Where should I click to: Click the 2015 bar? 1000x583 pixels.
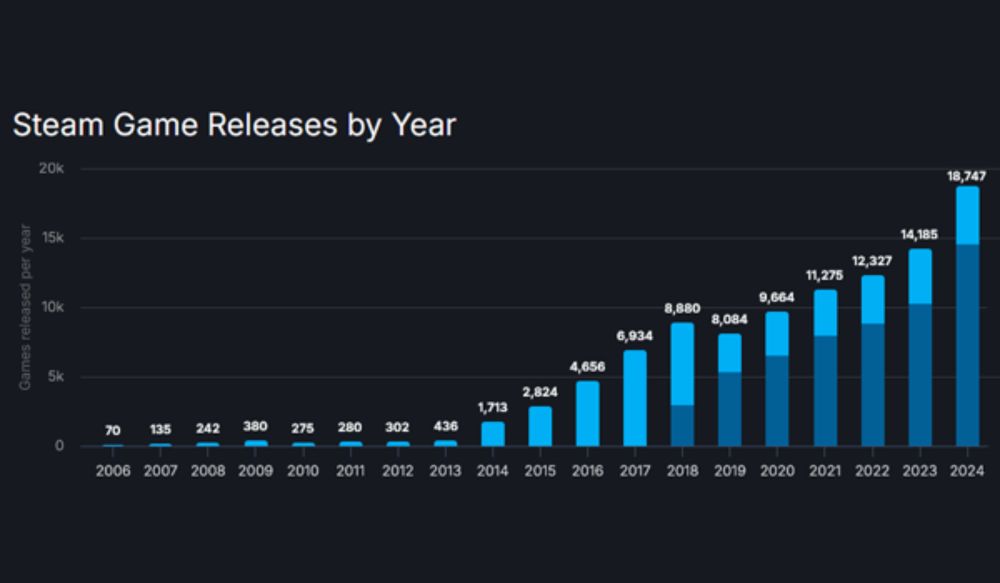point(540,426)
